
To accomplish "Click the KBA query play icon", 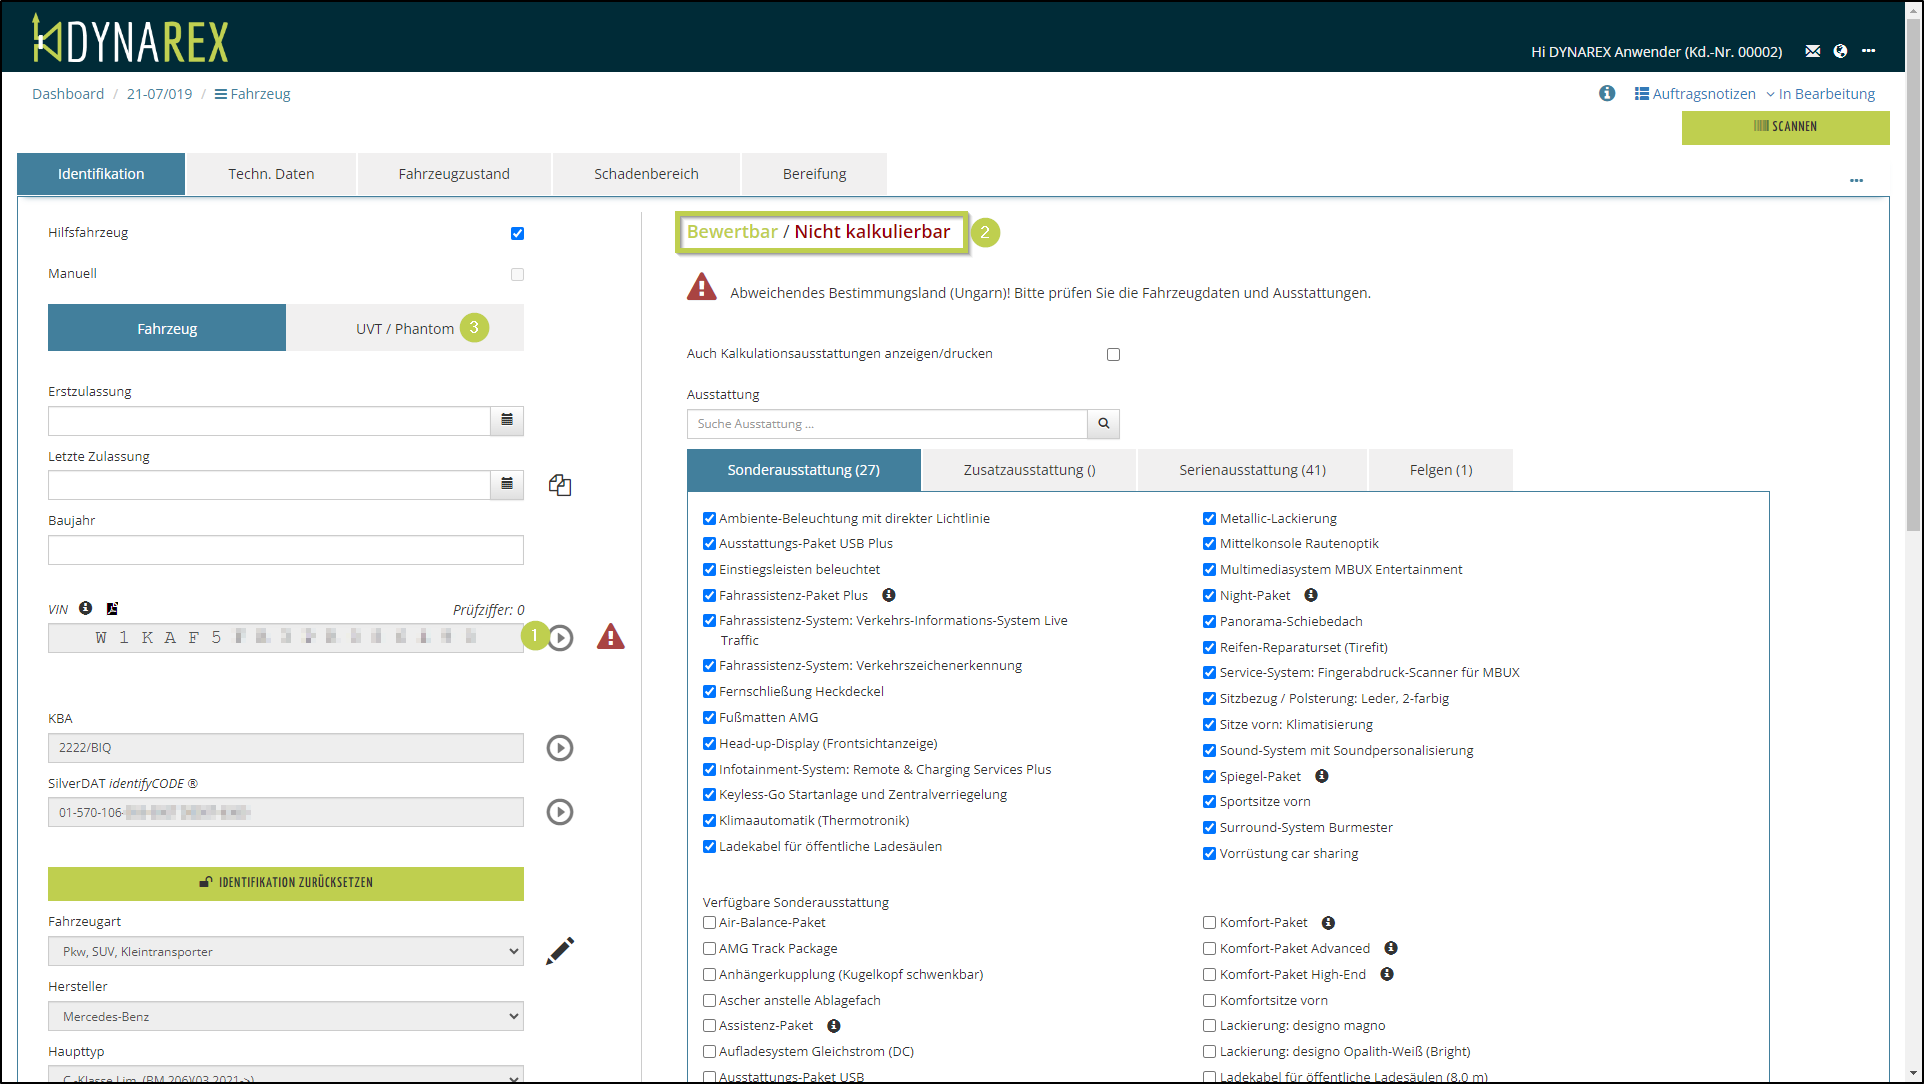I will tap(560, 748).
